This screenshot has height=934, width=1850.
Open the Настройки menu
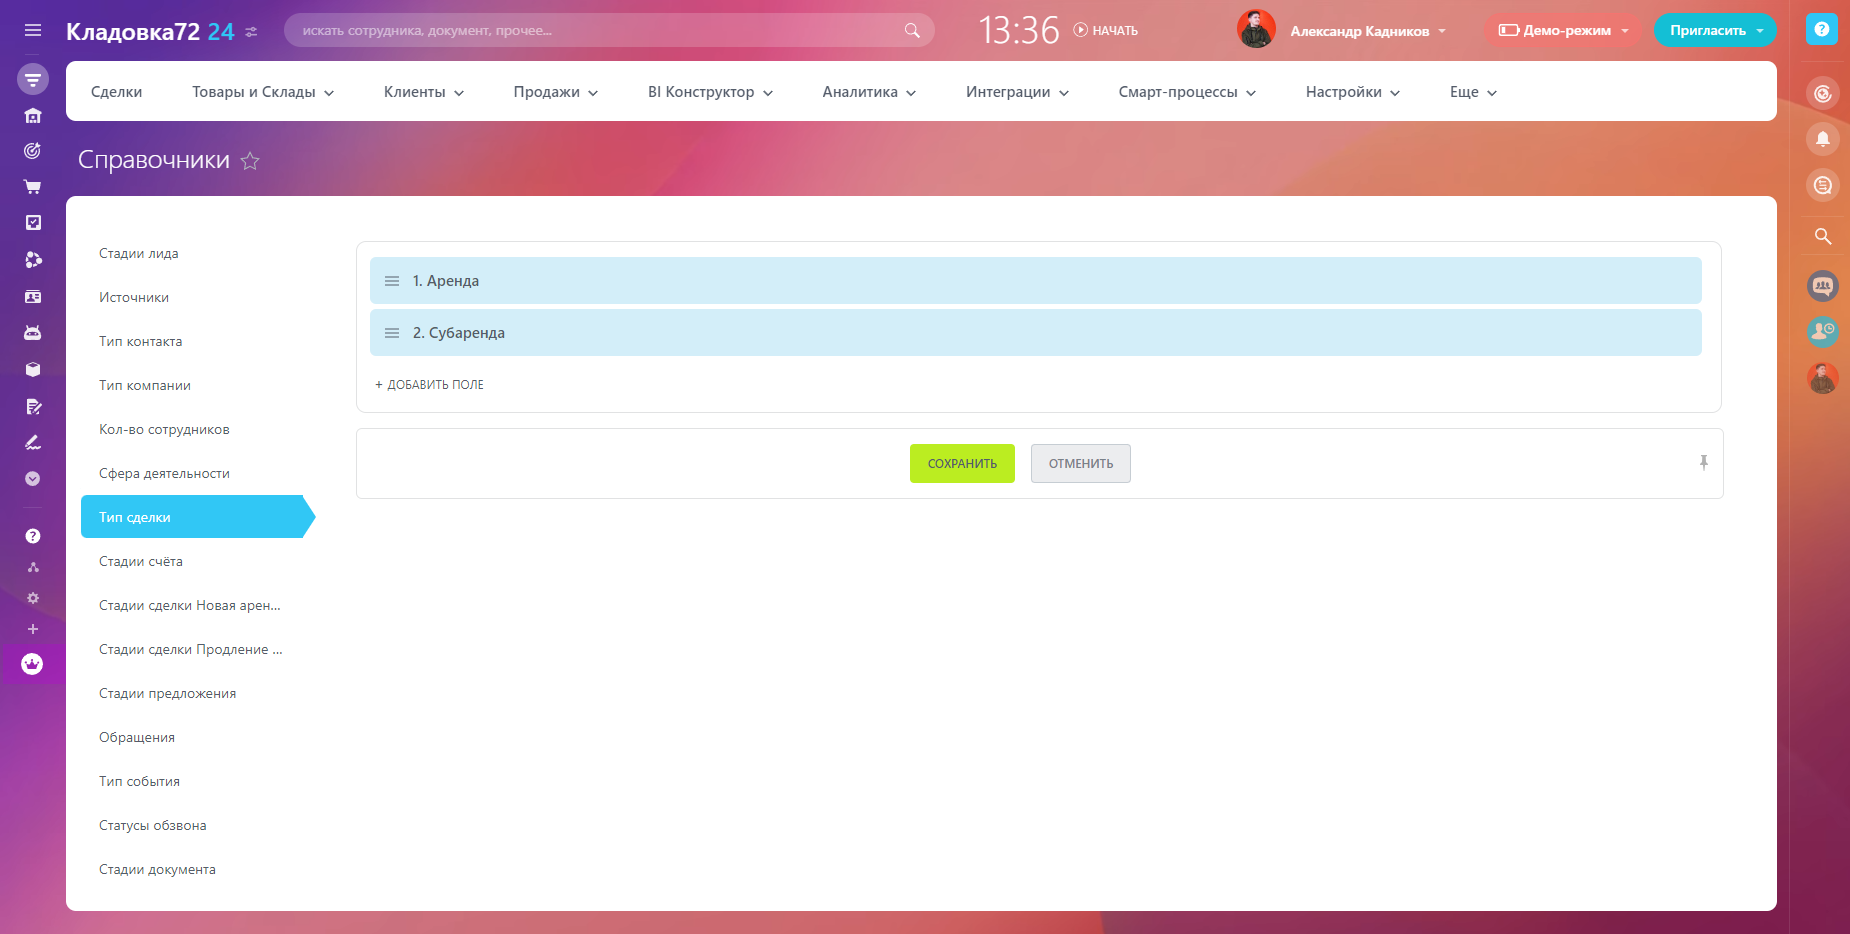click(x=1353, y=92)
